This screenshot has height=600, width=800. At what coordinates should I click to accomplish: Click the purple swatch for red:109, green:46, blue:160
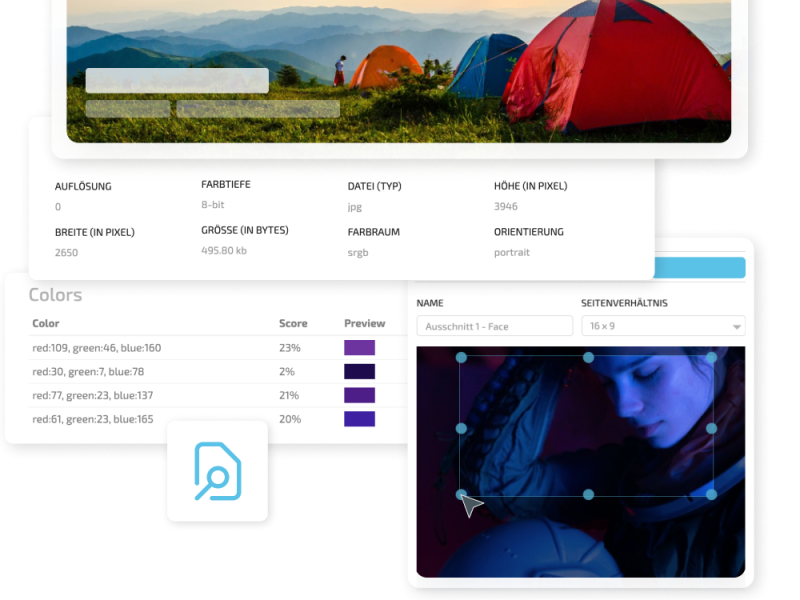[x=360, y=347]
